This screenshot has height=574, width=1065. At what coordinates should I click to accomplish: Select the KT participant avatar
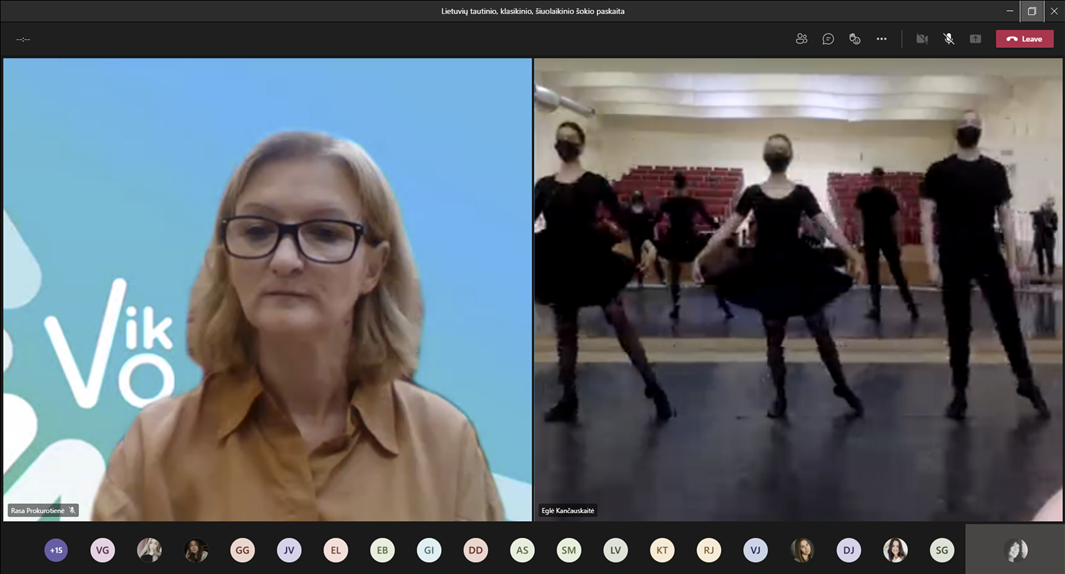(x=662, y=550)
